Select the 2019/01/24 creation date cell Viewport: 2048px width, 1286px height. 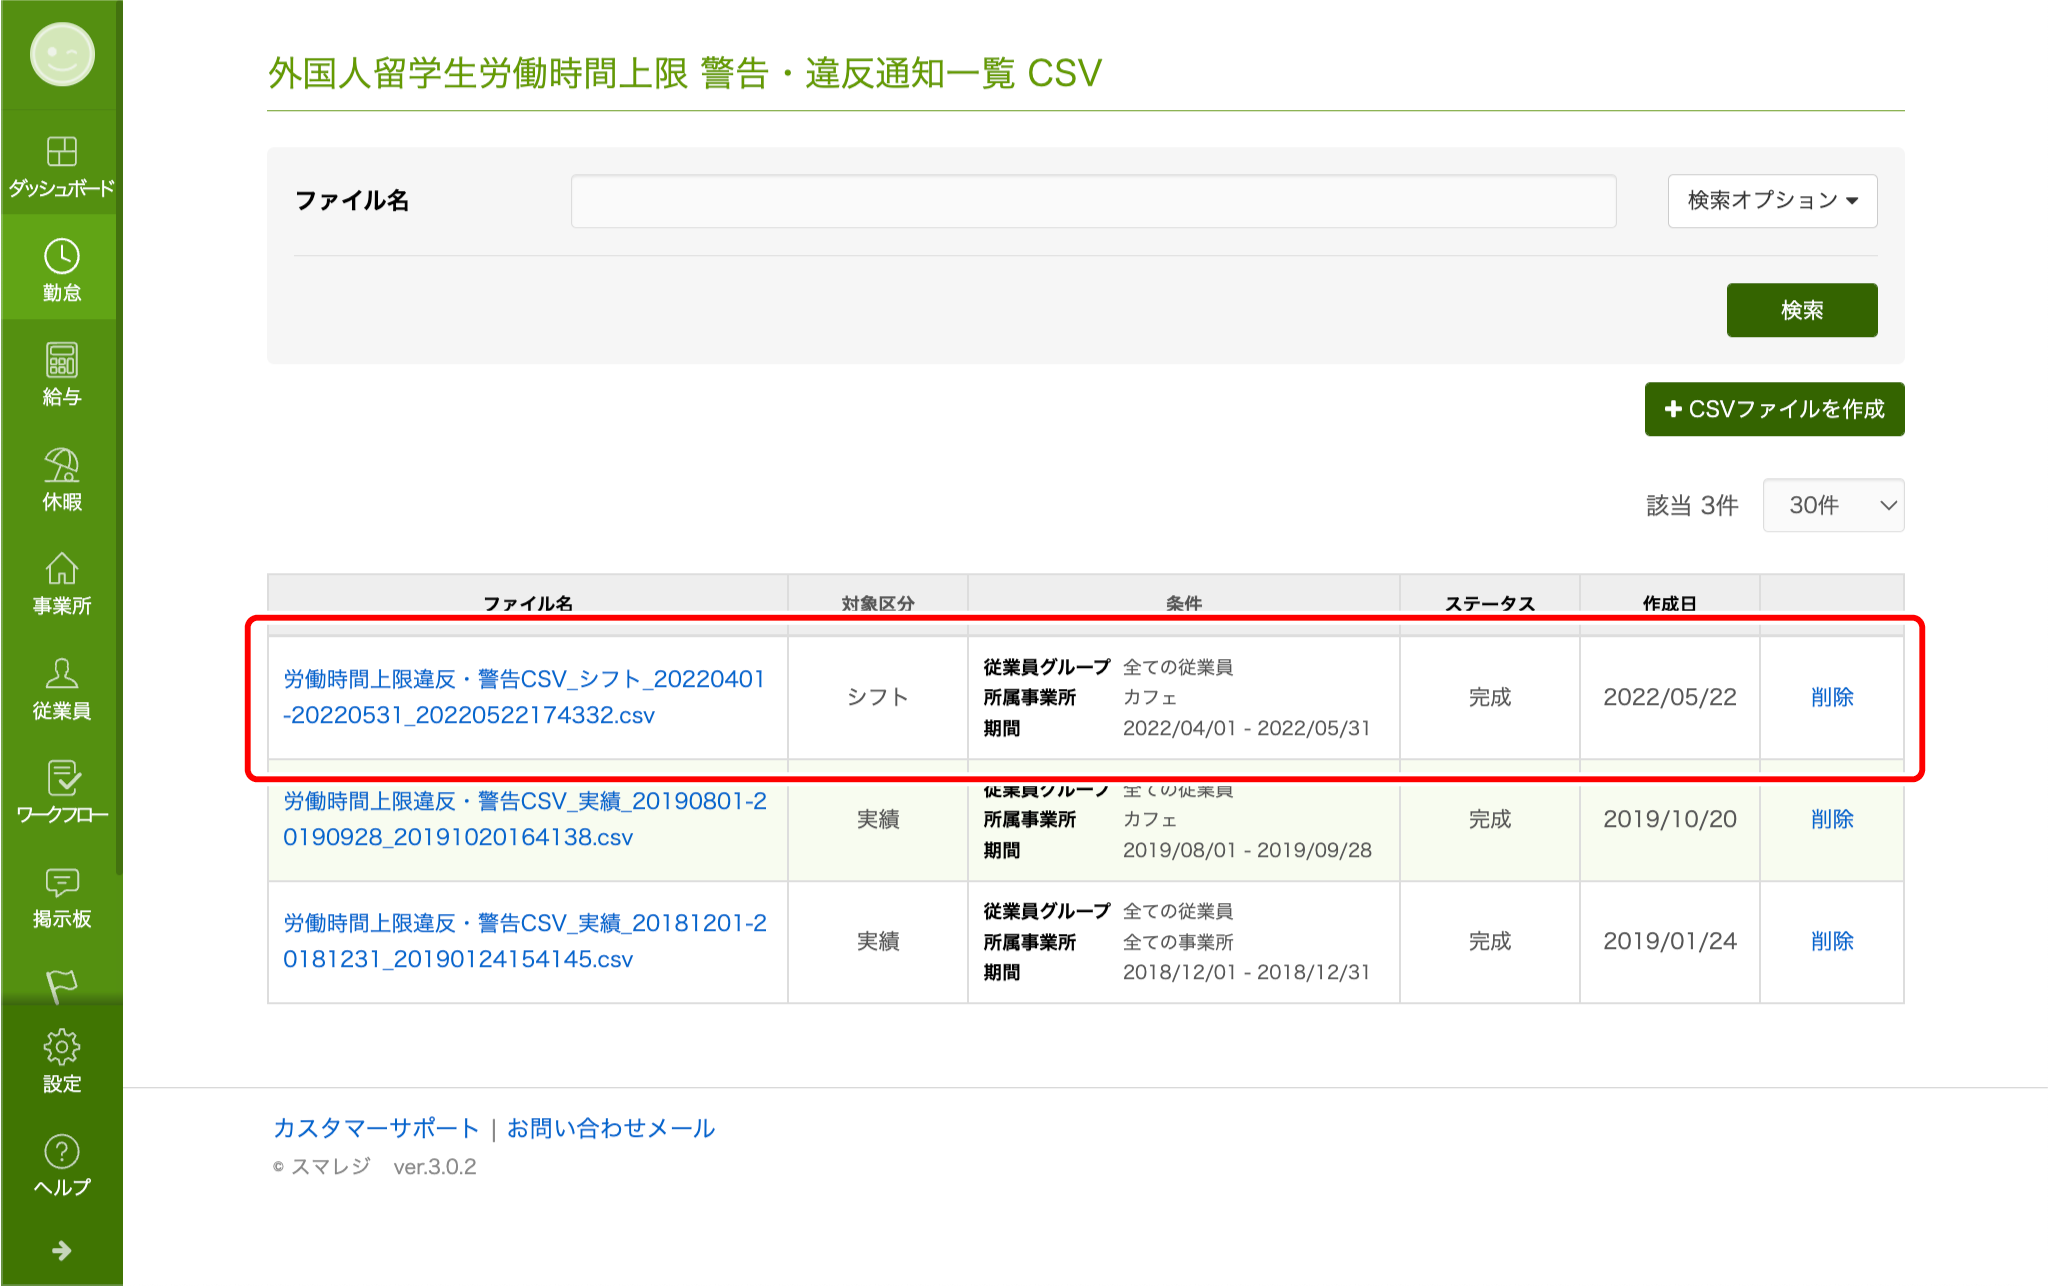[1670, 941]
